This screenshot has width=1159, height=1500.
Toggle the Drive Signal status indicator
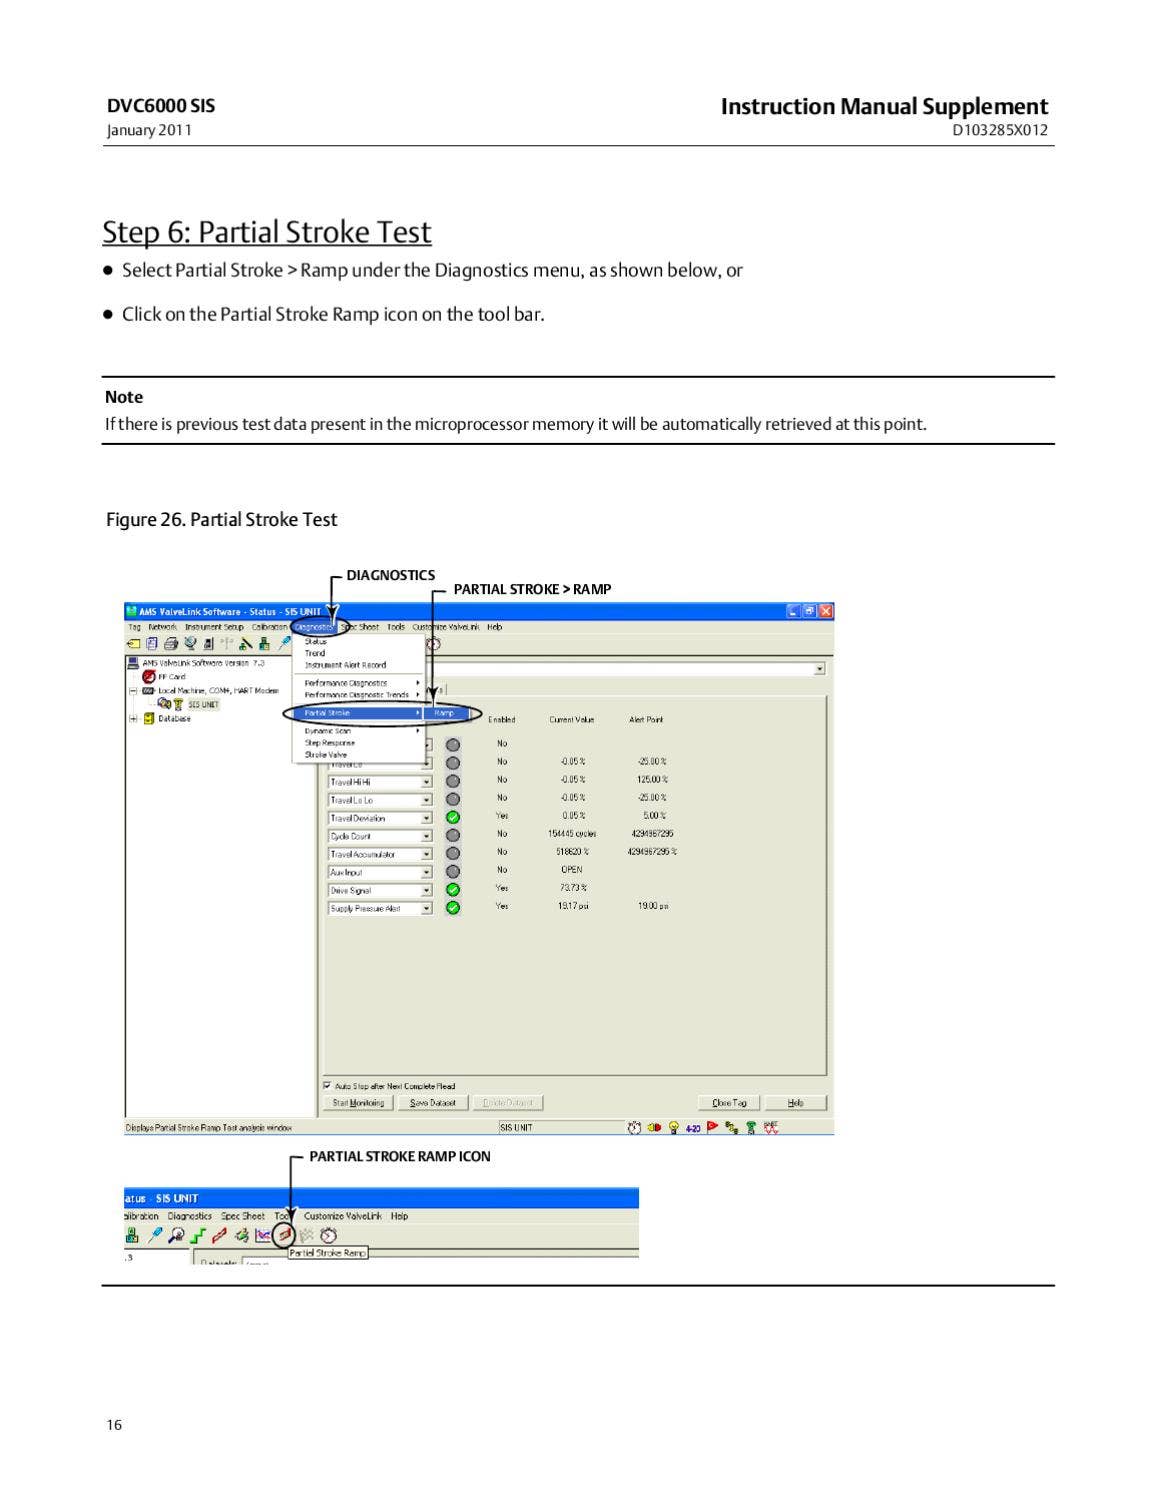(452, 889)
